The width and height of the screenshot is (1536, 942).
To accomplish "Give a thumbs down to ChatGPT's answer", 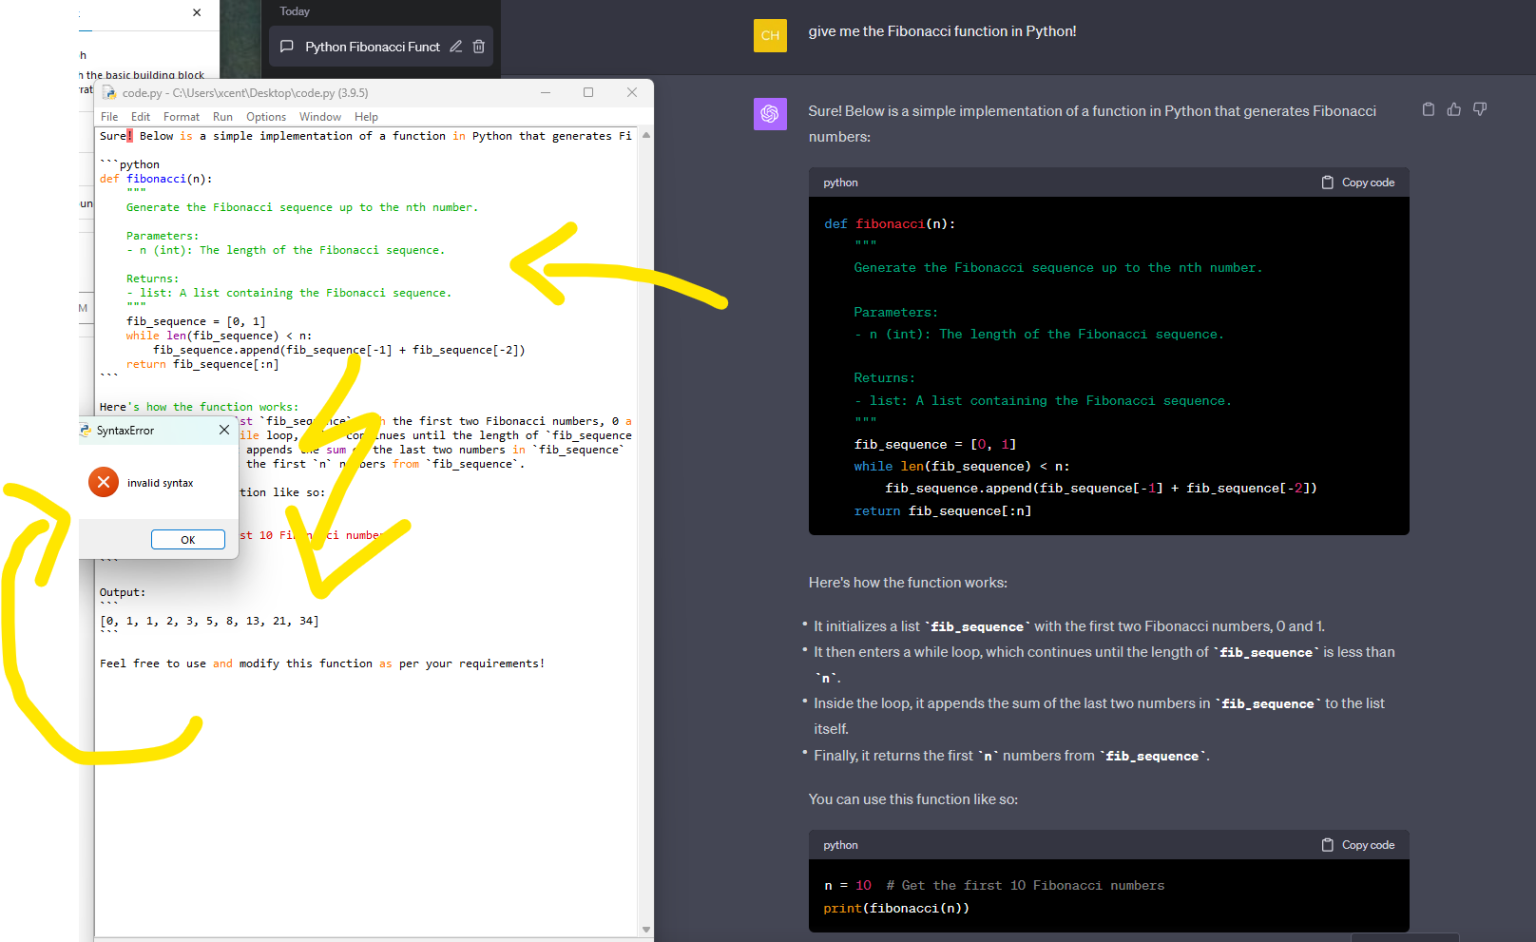I will pyautogui.click(x=1479, y=110).
